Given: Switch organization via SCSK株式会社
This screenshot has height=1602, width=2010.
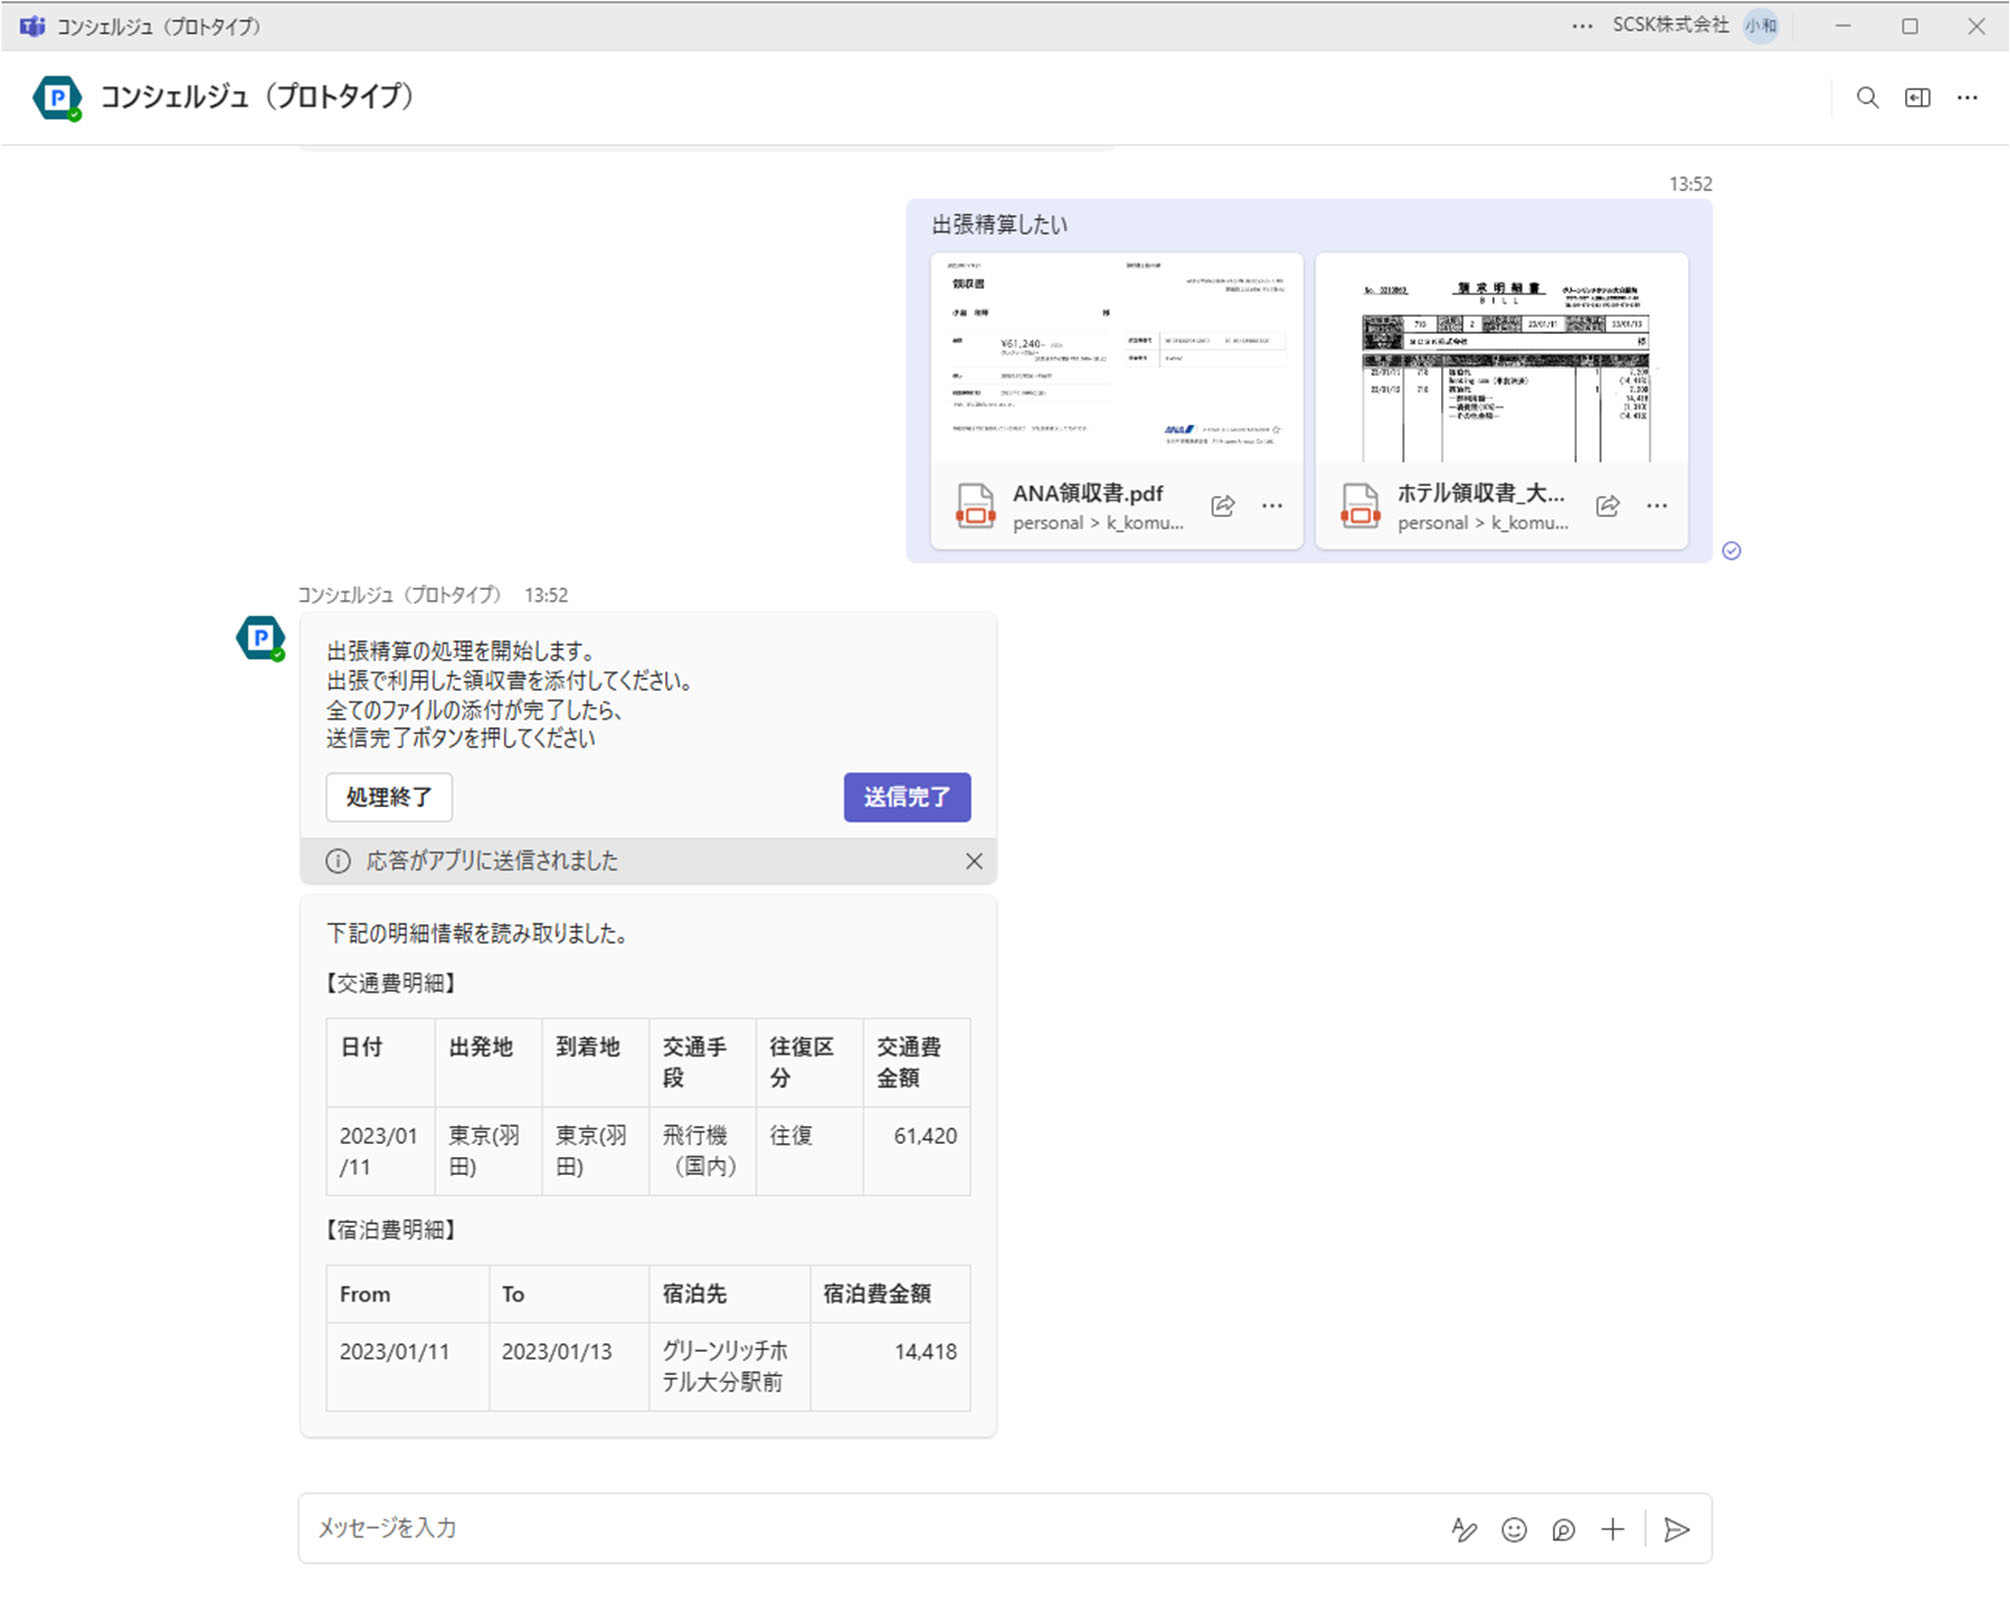Looking at the screenshot, I should [1671, 27].
